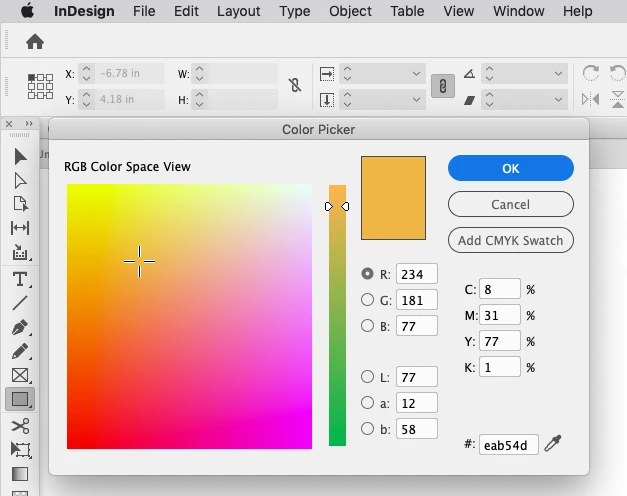Toggle constrain proportions for width and height

(295, 85)
